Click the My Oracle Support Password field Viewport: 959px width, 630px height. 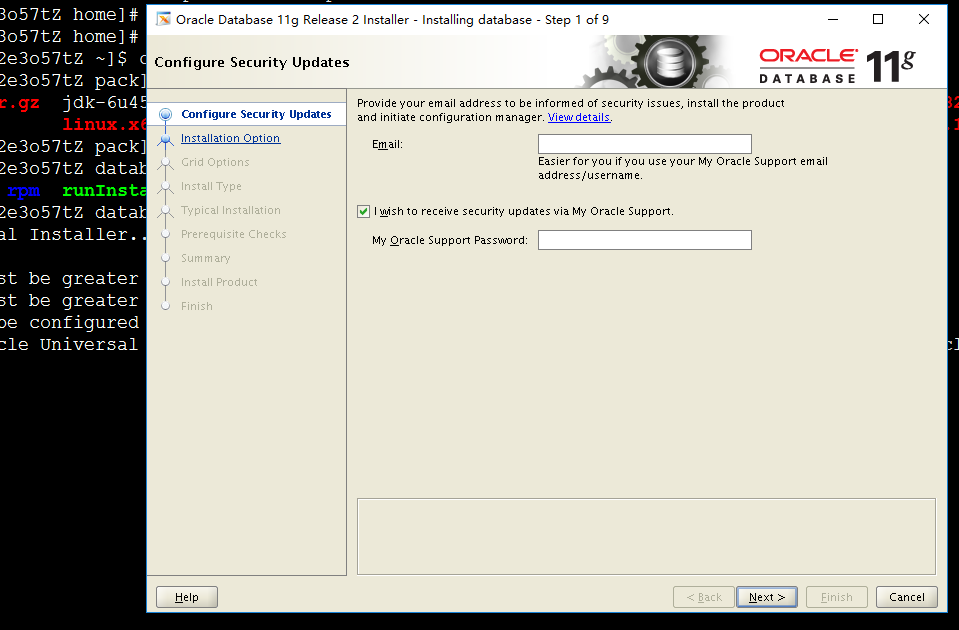[645, 240]
